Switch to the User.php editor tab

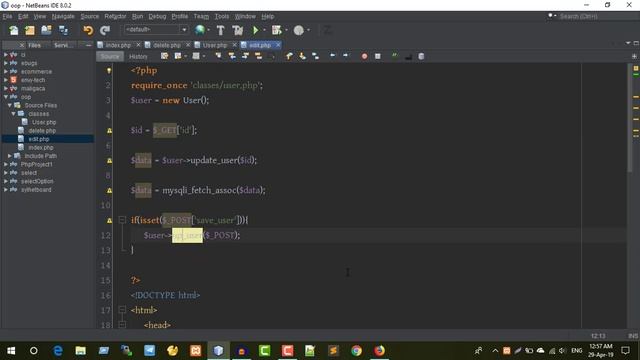[215, 45]
